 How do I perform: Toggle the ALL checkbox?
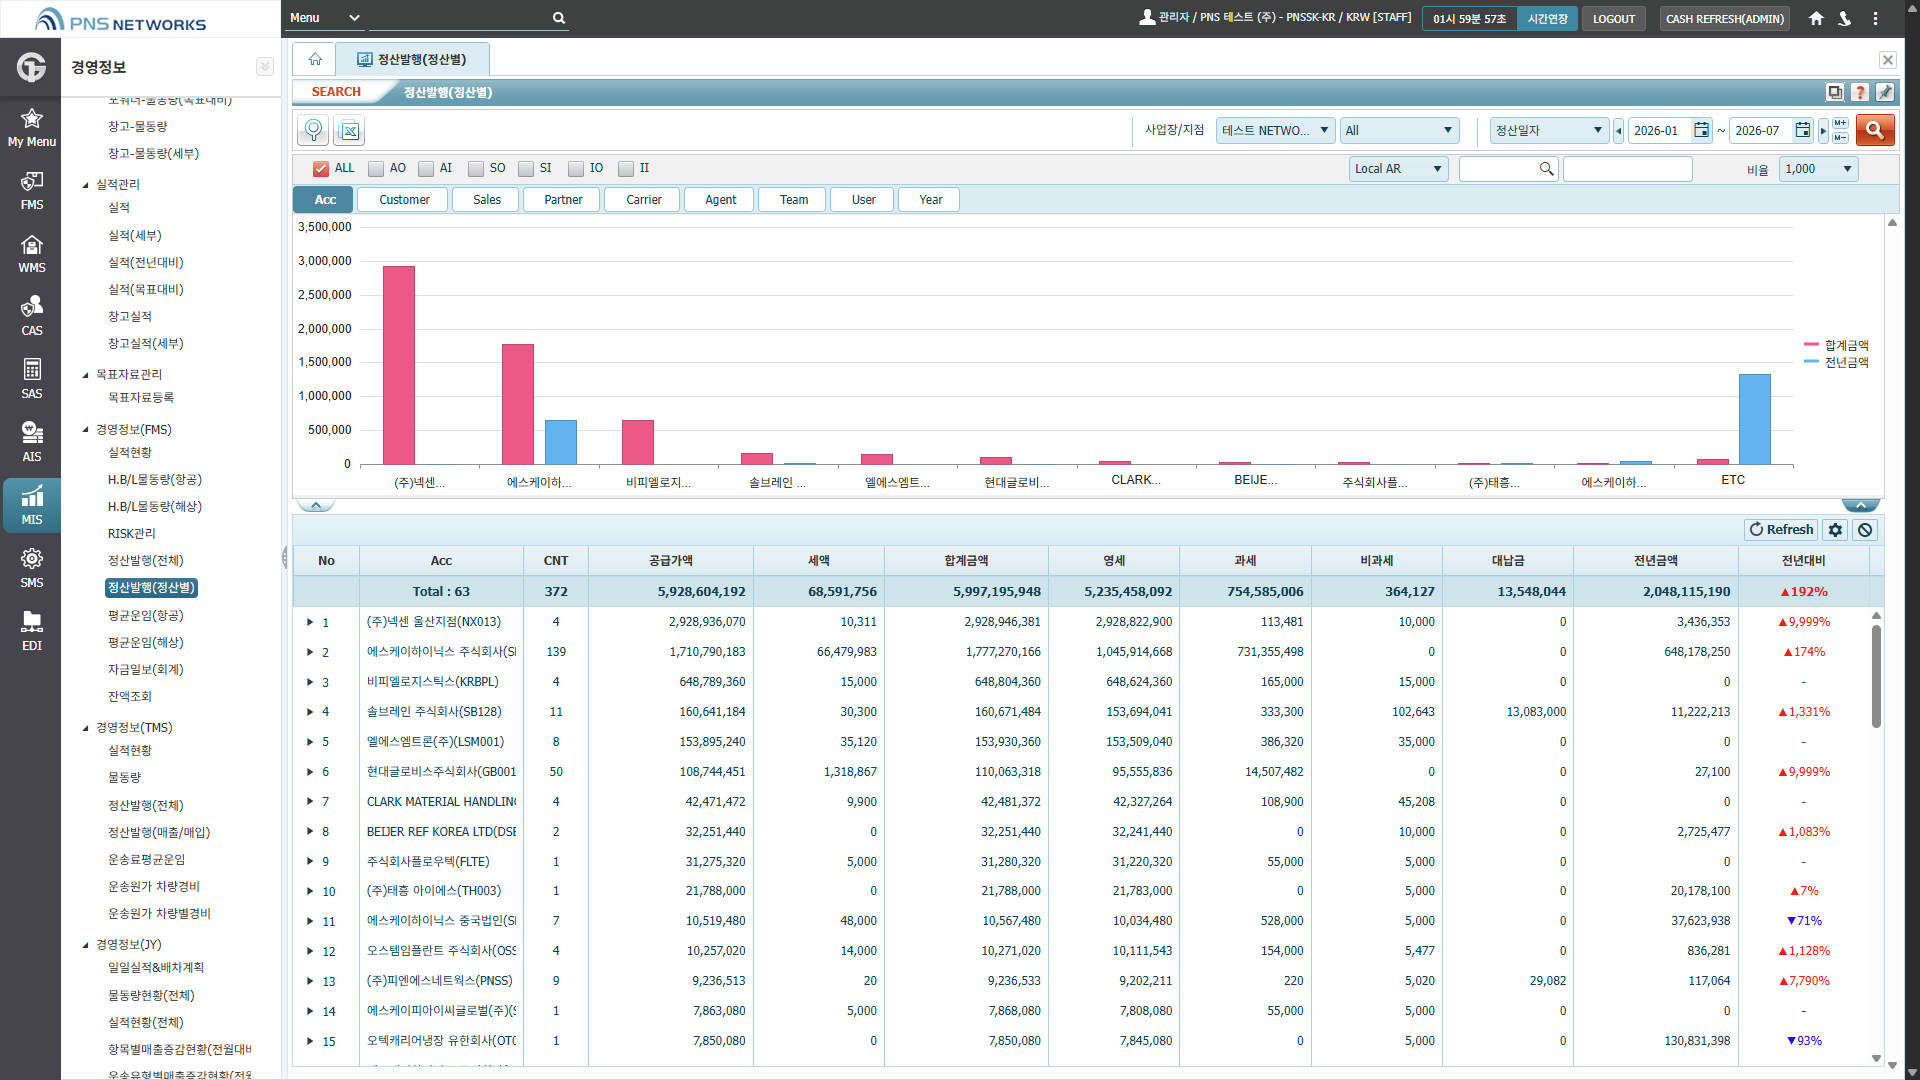point(321,169)
